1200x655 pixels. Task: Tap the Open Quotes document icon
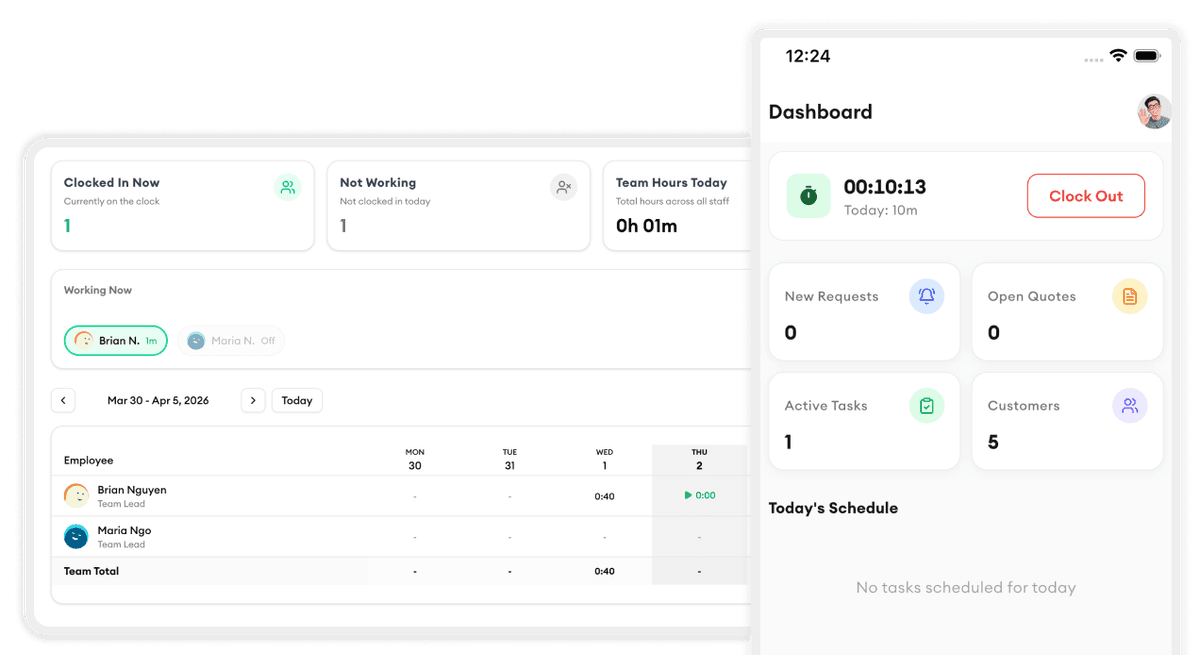[1130, 296]
